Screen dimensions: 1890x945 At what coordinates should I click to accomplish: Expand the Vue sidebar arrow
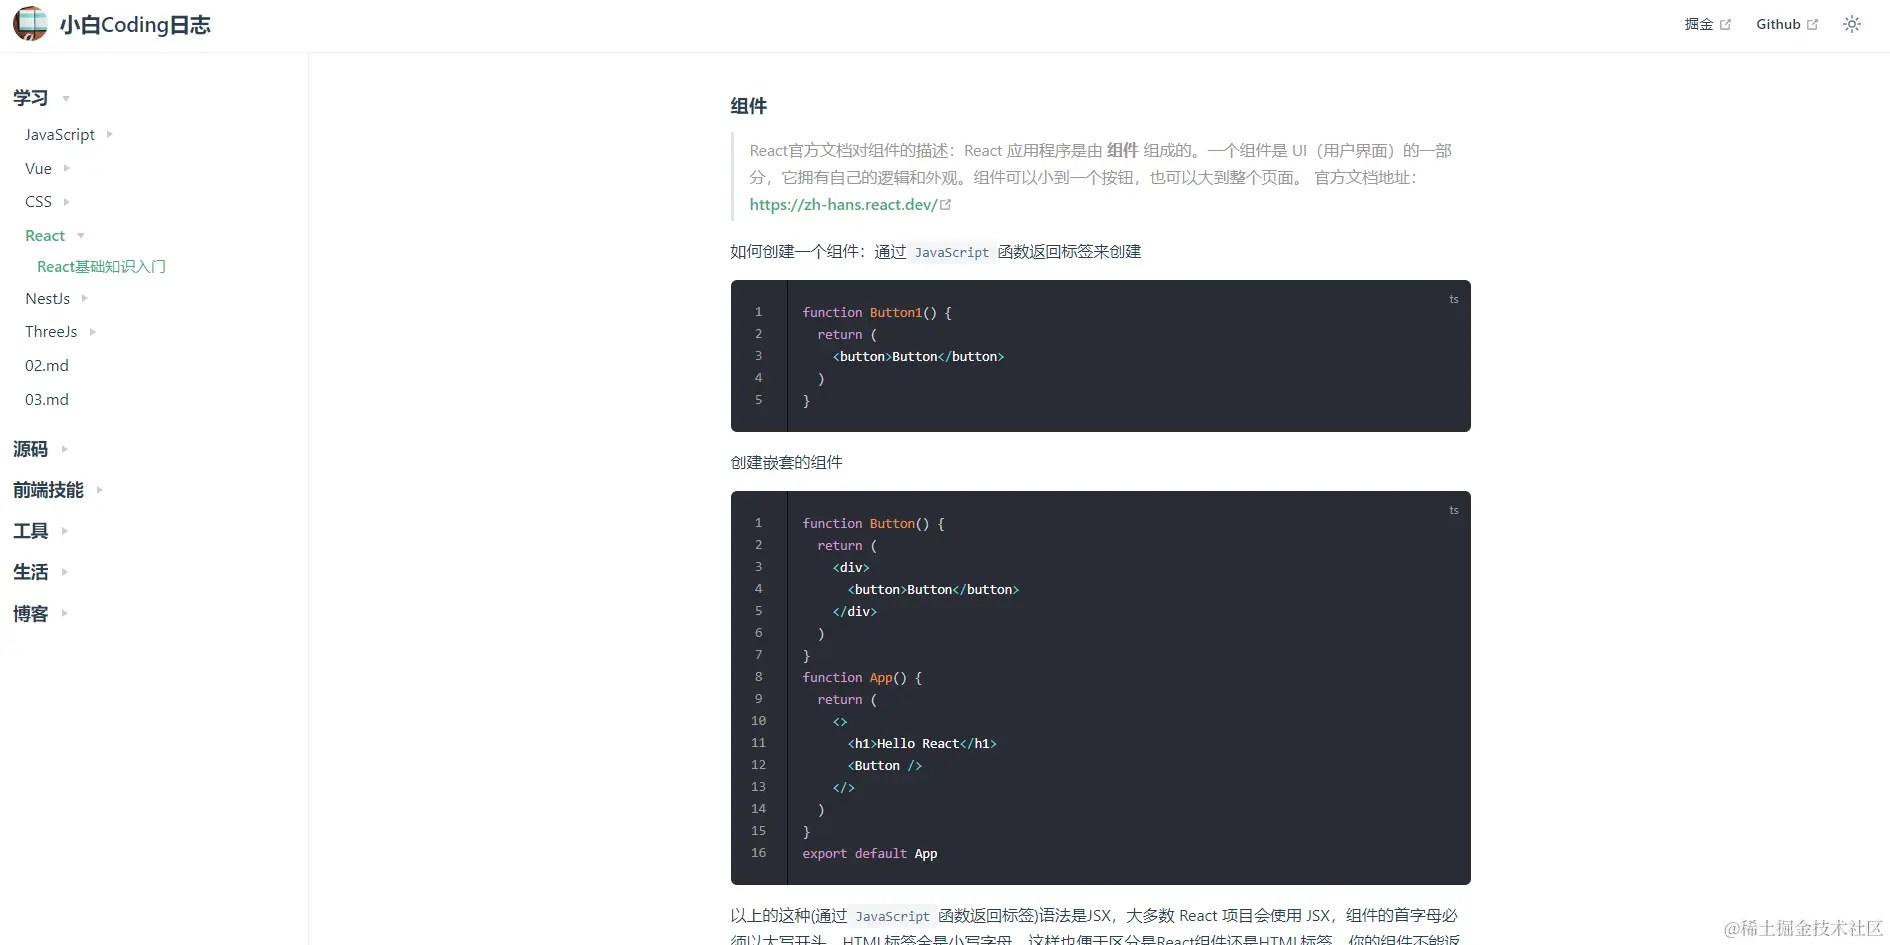[x=67, y=168]
